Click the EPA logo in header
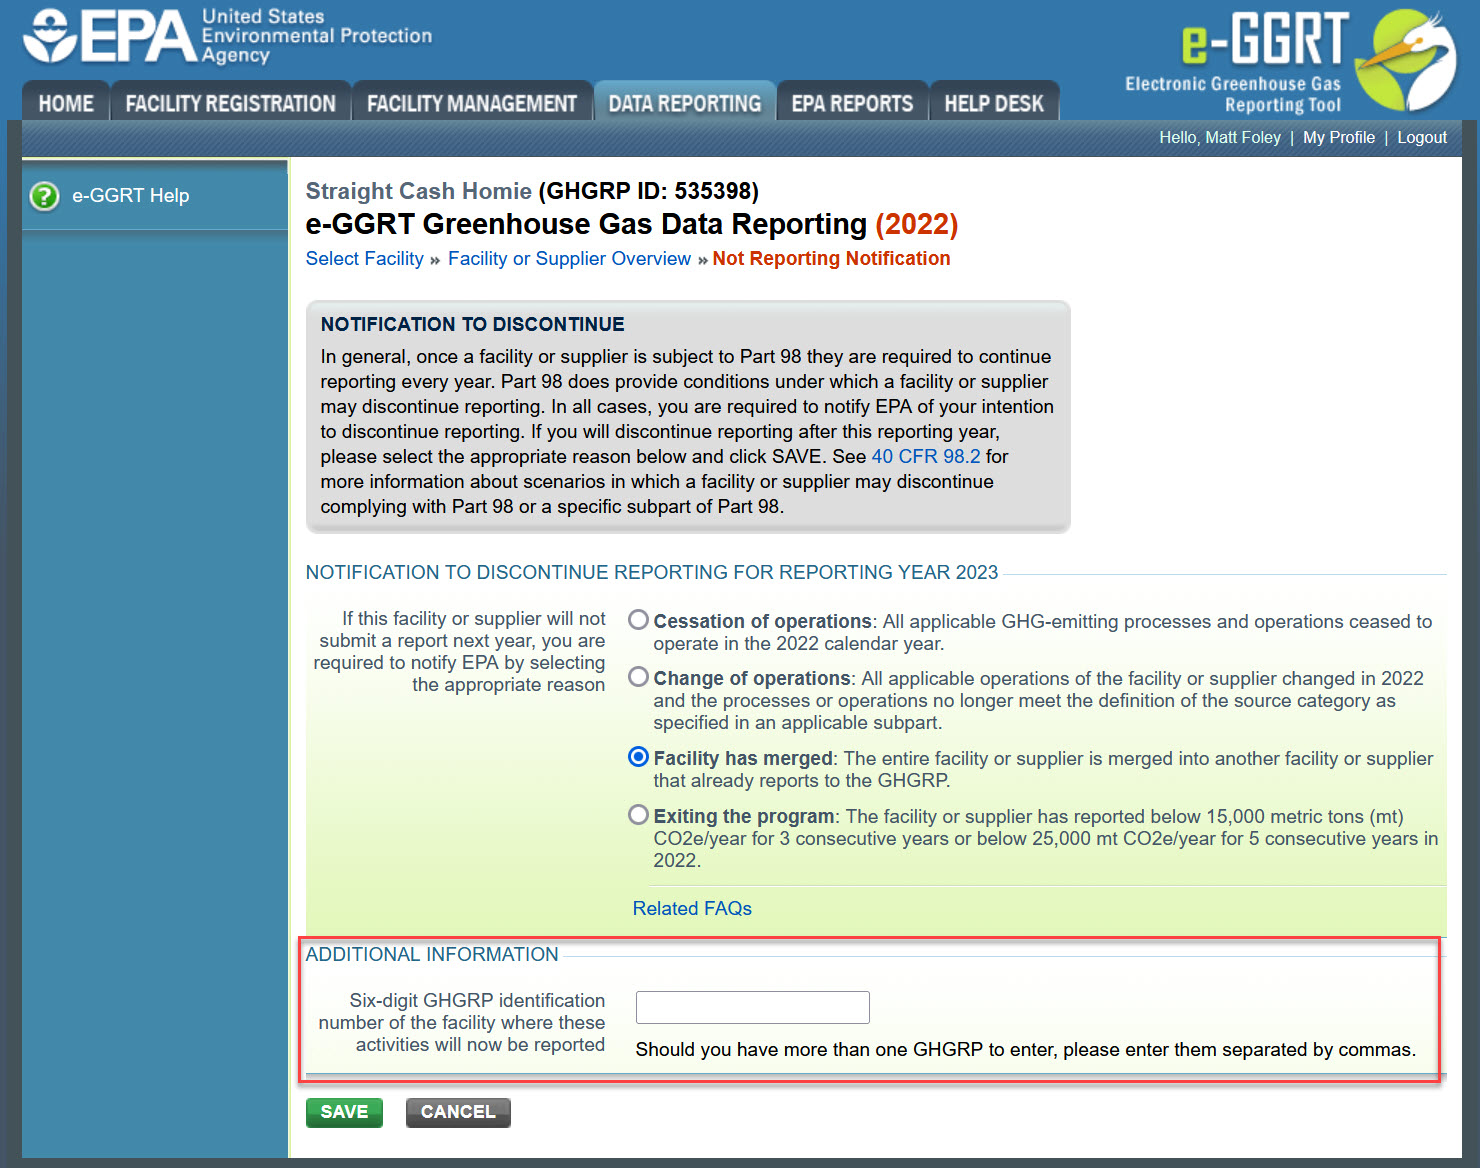Viewport: 1480px width, 1168px height. tap(228, 36)
